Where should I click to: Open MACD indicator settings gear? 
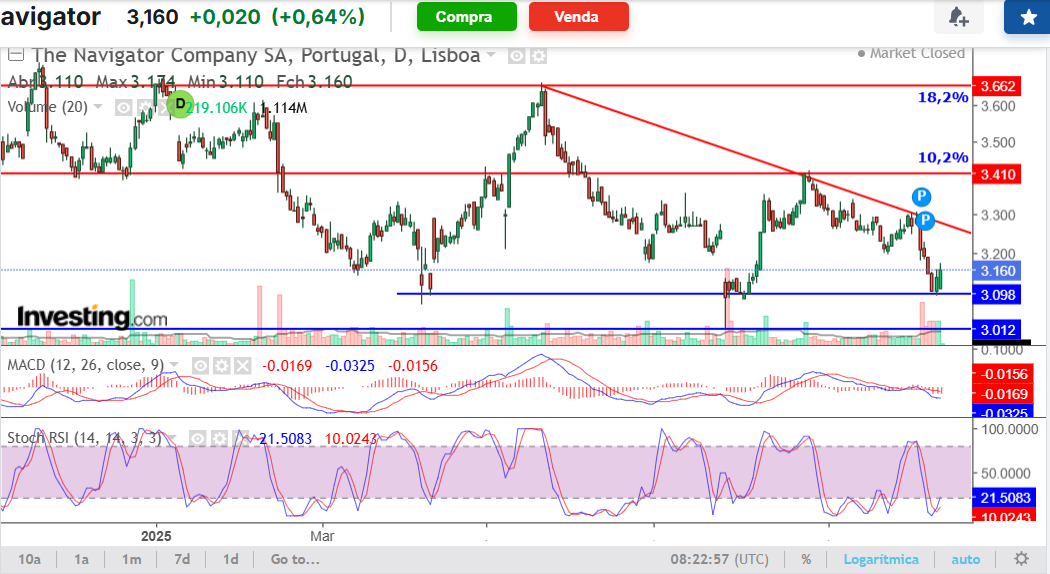click(222, 366)
